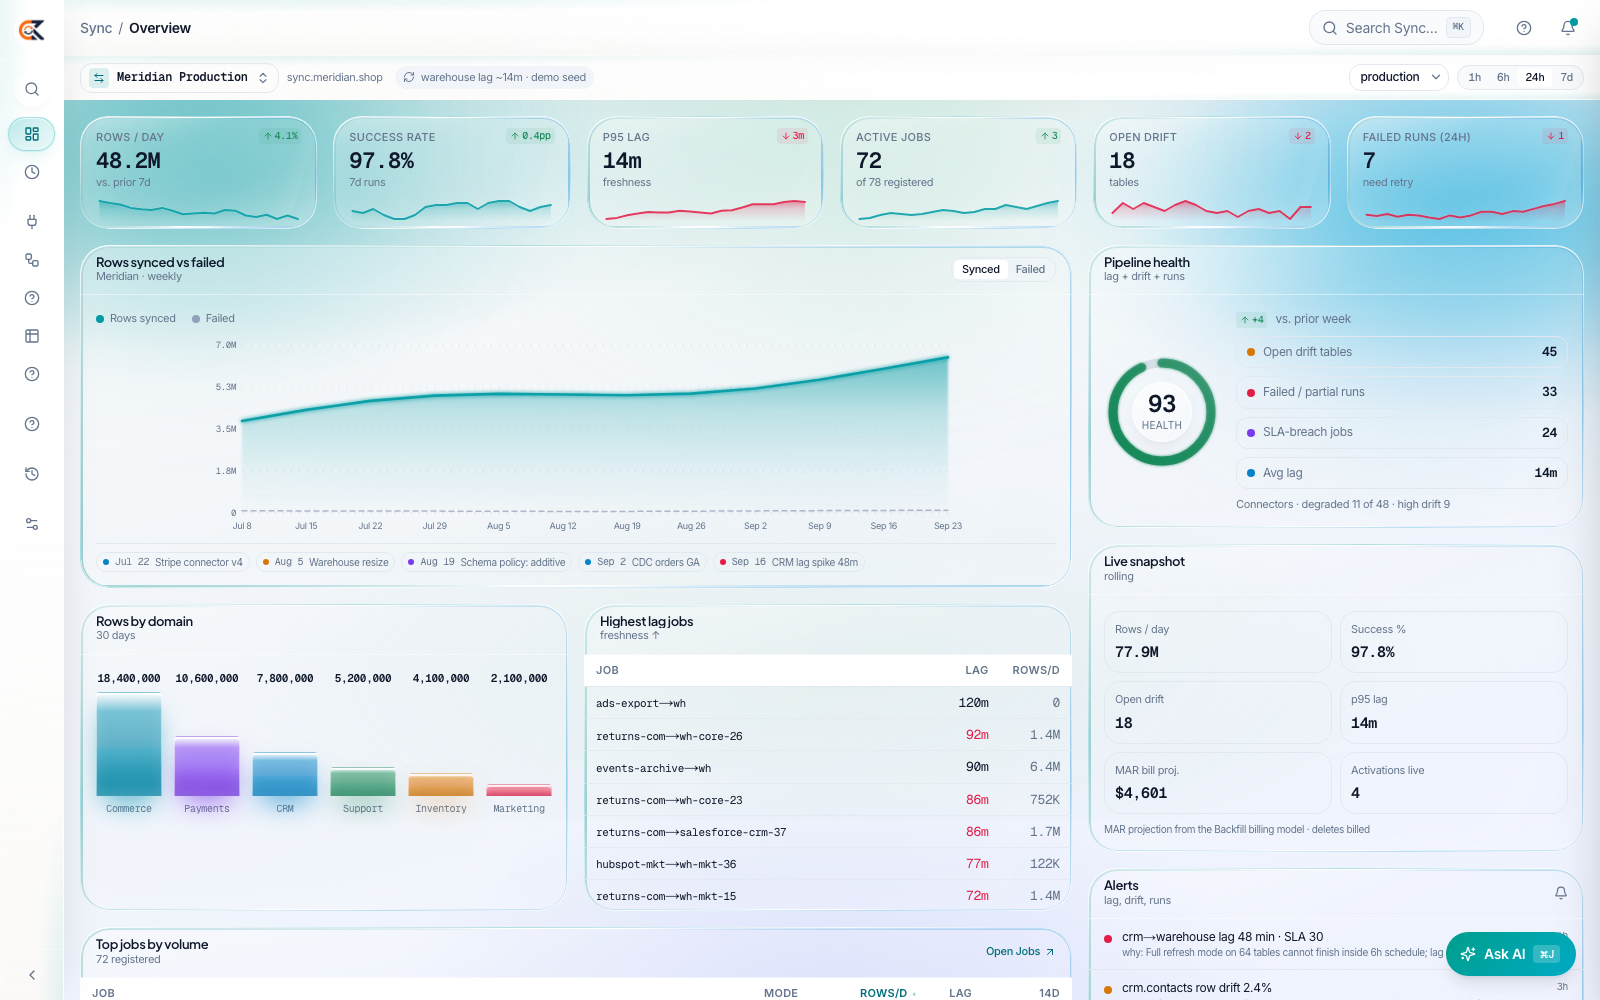This screenshot has height=1000, width=1600.
Task: Open the tables grid icon in sidebar
Action: 32,336
